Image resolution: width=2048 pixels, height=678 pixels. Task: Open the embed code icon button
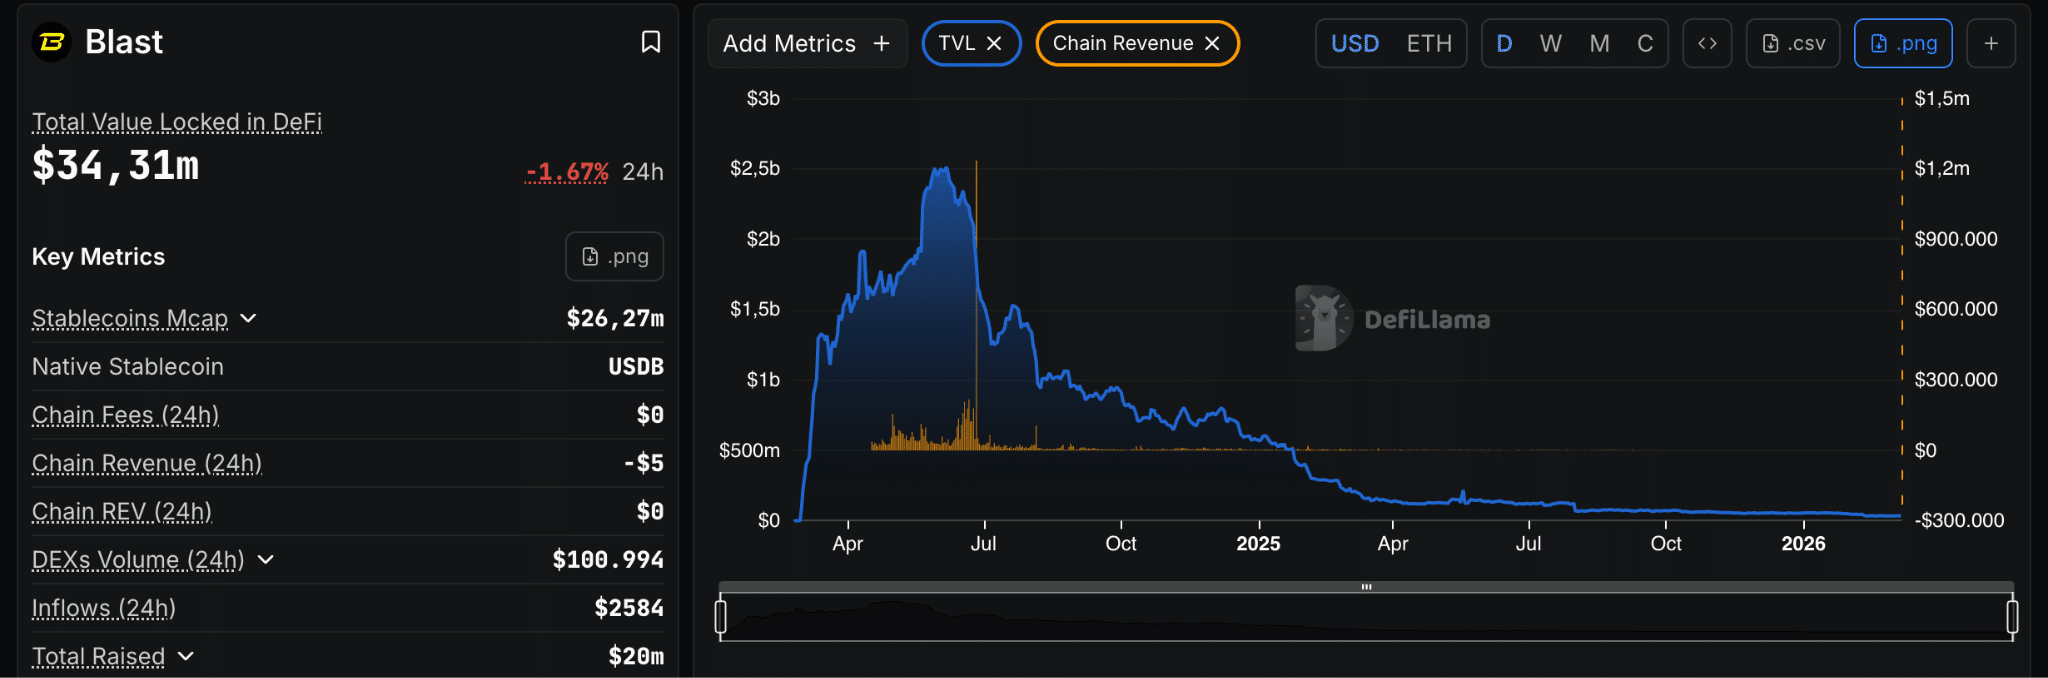pos(1707,43)
